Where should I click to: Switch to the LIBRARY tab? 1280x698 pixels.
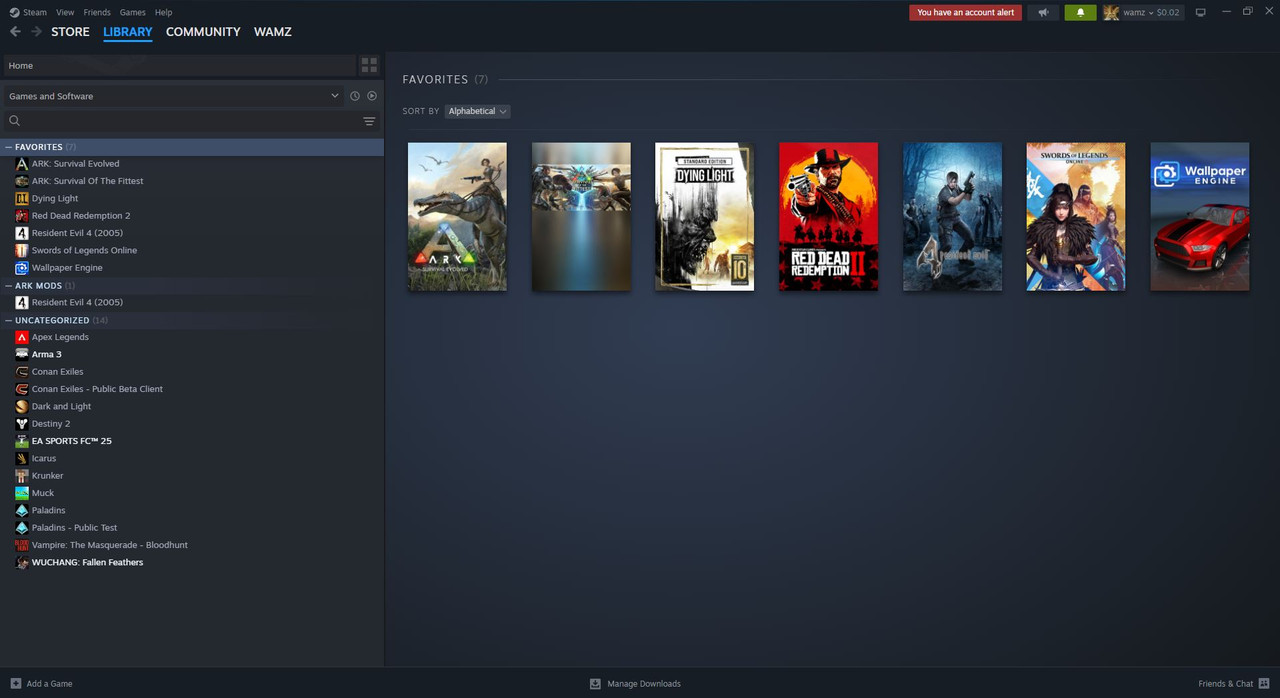pos(128,32)
